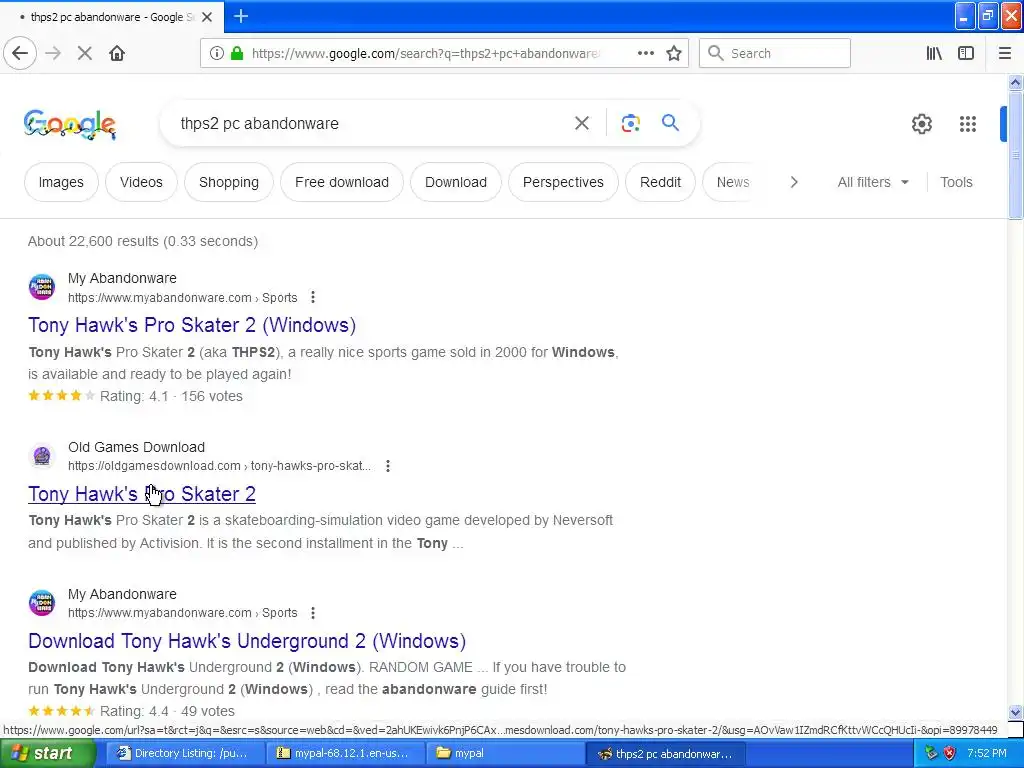Open the search Tools options
1024x768 pixels.
click(x=956, y=182)
